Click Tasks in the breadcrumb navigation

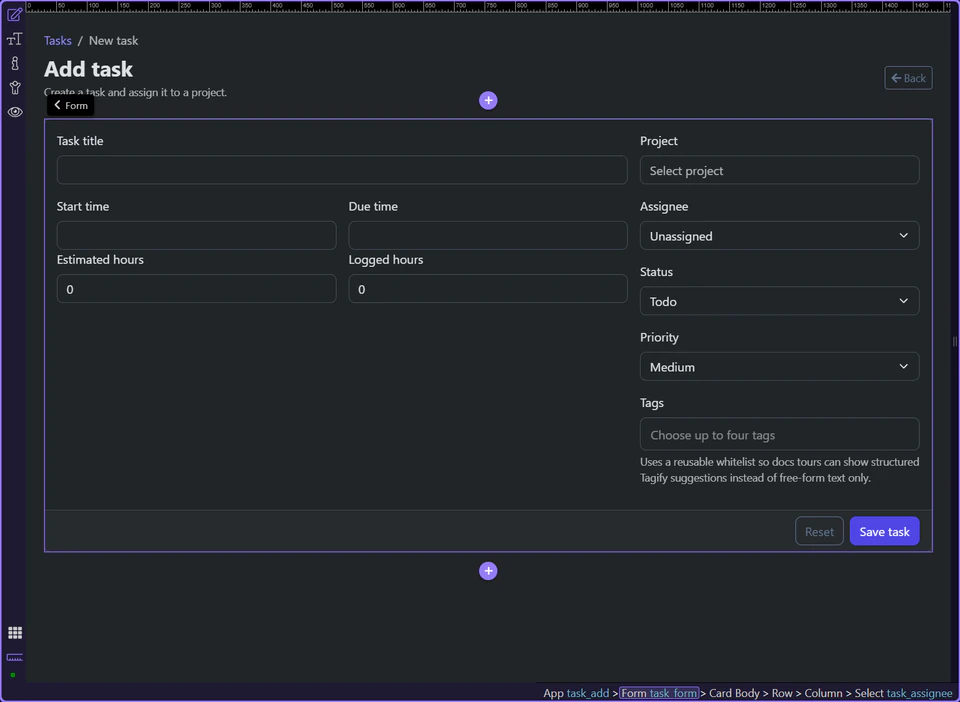(x=57, y=40)
